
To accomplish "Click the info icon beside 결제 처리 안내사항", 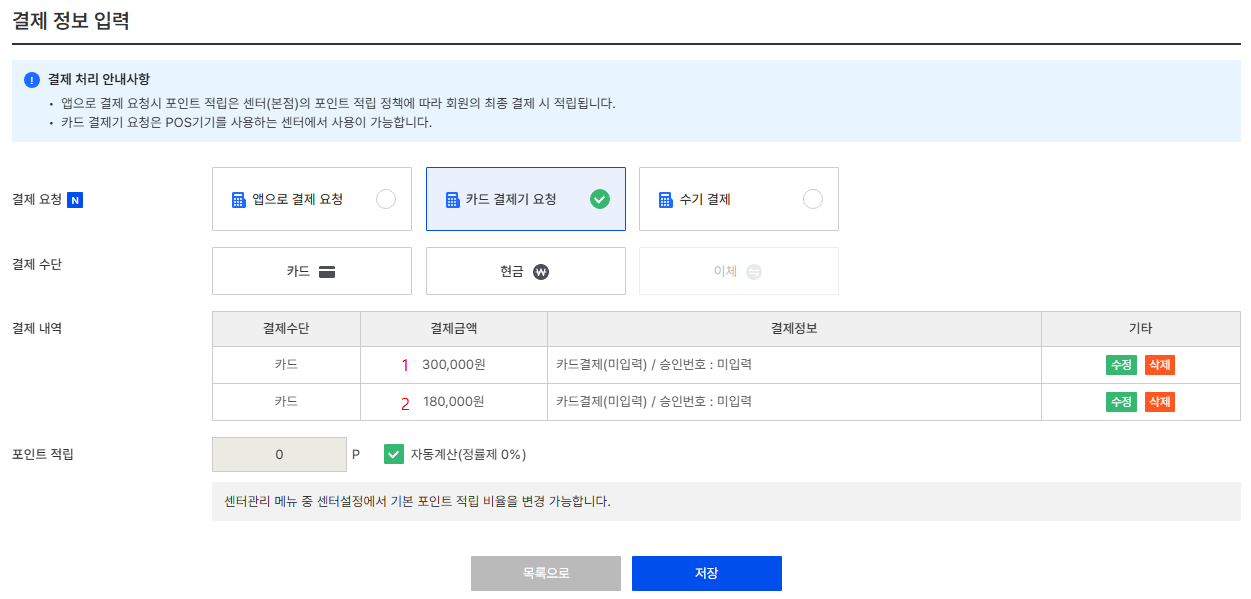I will (x=32, y=80).
